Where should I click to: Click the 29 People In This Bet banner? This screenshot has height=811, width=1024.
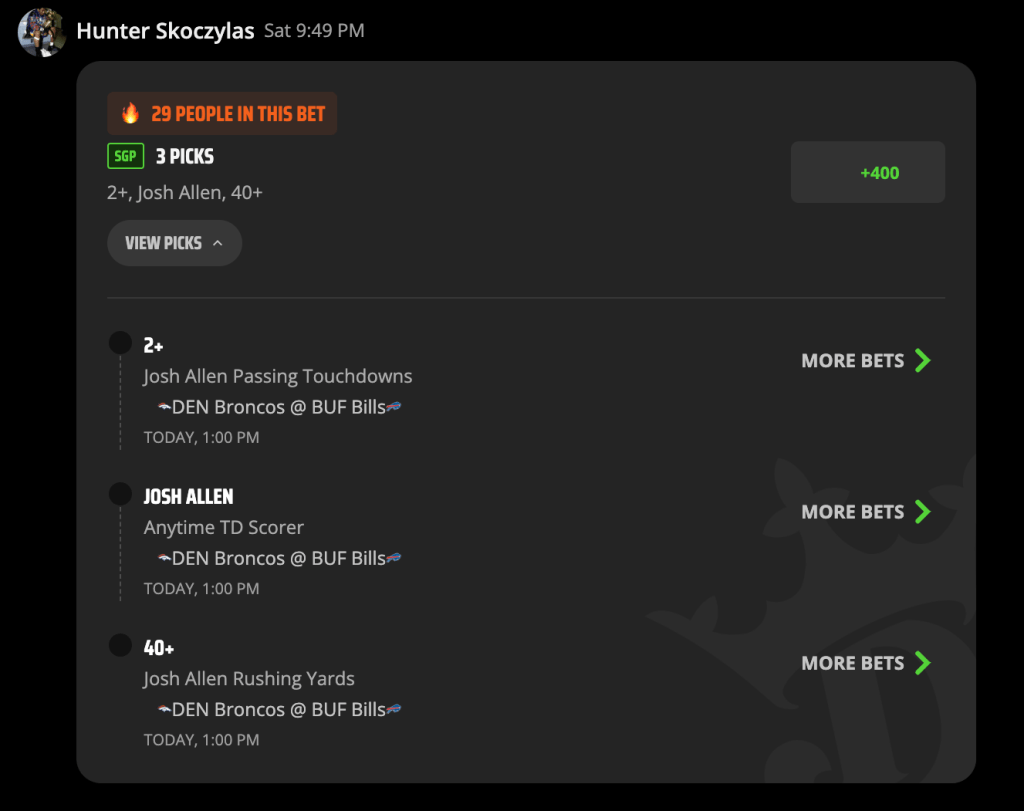click(222, 114)
